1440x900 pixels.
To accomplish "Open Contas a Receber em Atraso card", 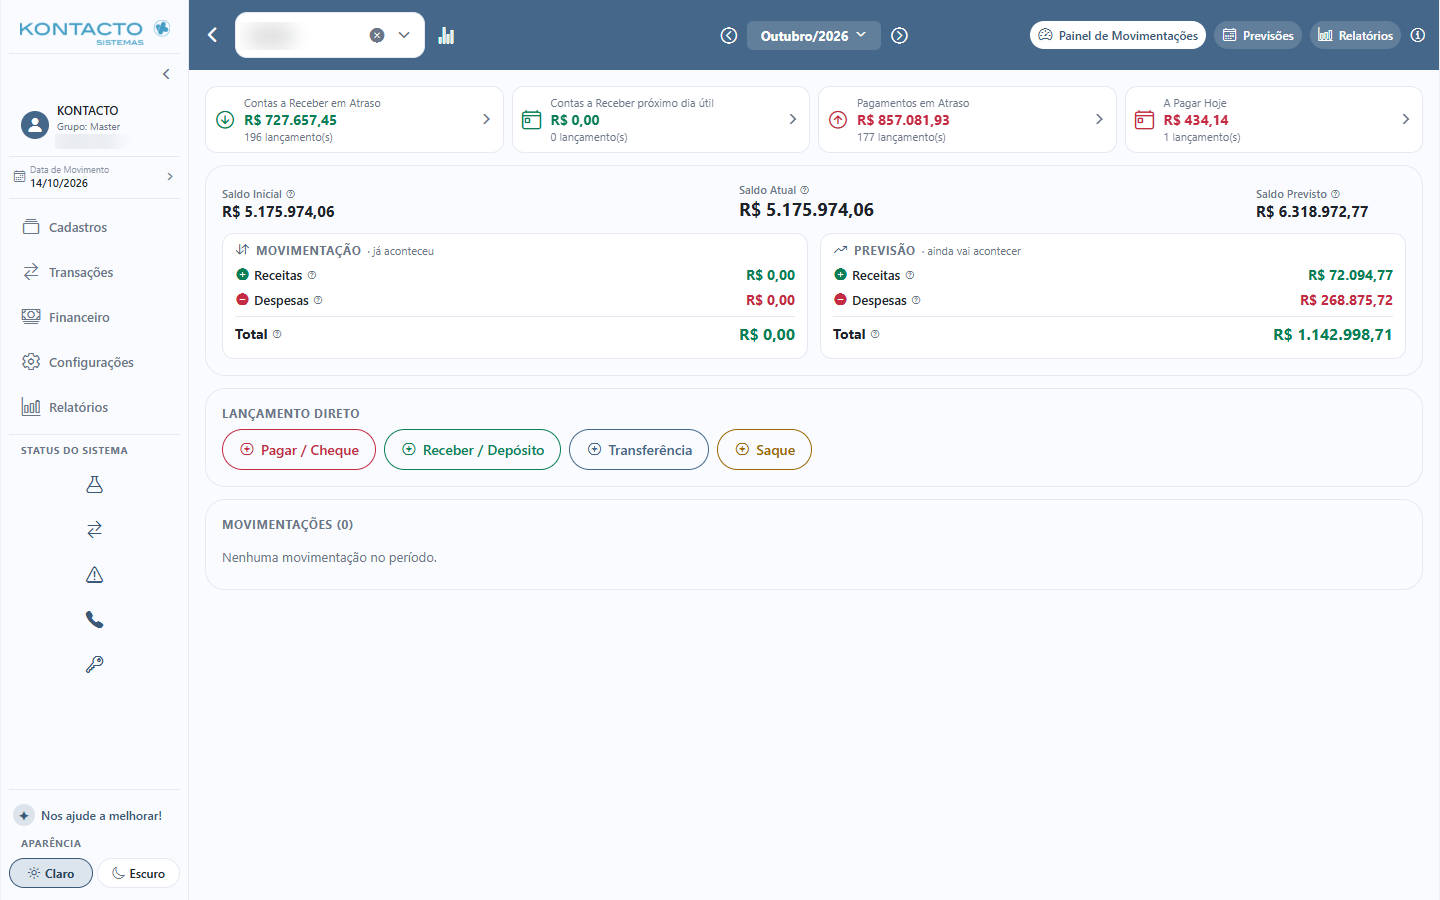I will 354,120.
